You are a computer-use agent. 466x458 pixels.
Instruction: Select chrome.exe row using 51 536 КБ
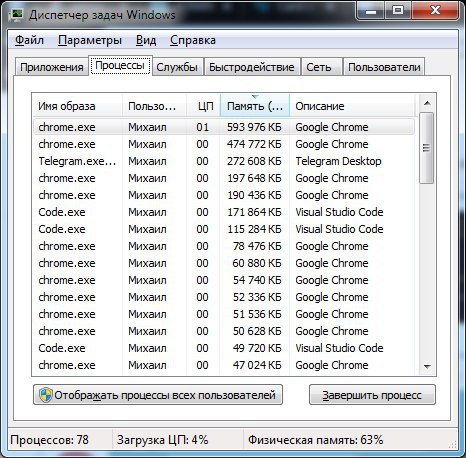[224, 314]
